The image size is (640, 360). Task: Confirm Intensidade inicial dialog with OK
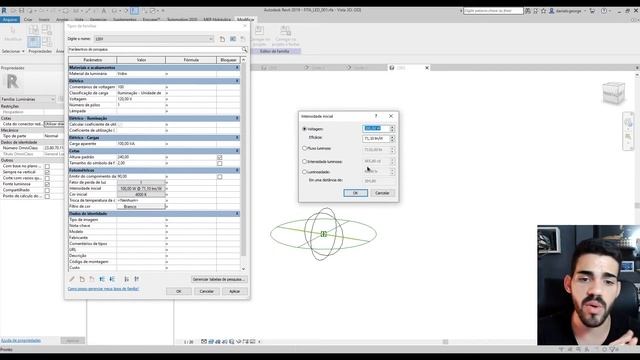pyautogui.click(x=356, y=193)
